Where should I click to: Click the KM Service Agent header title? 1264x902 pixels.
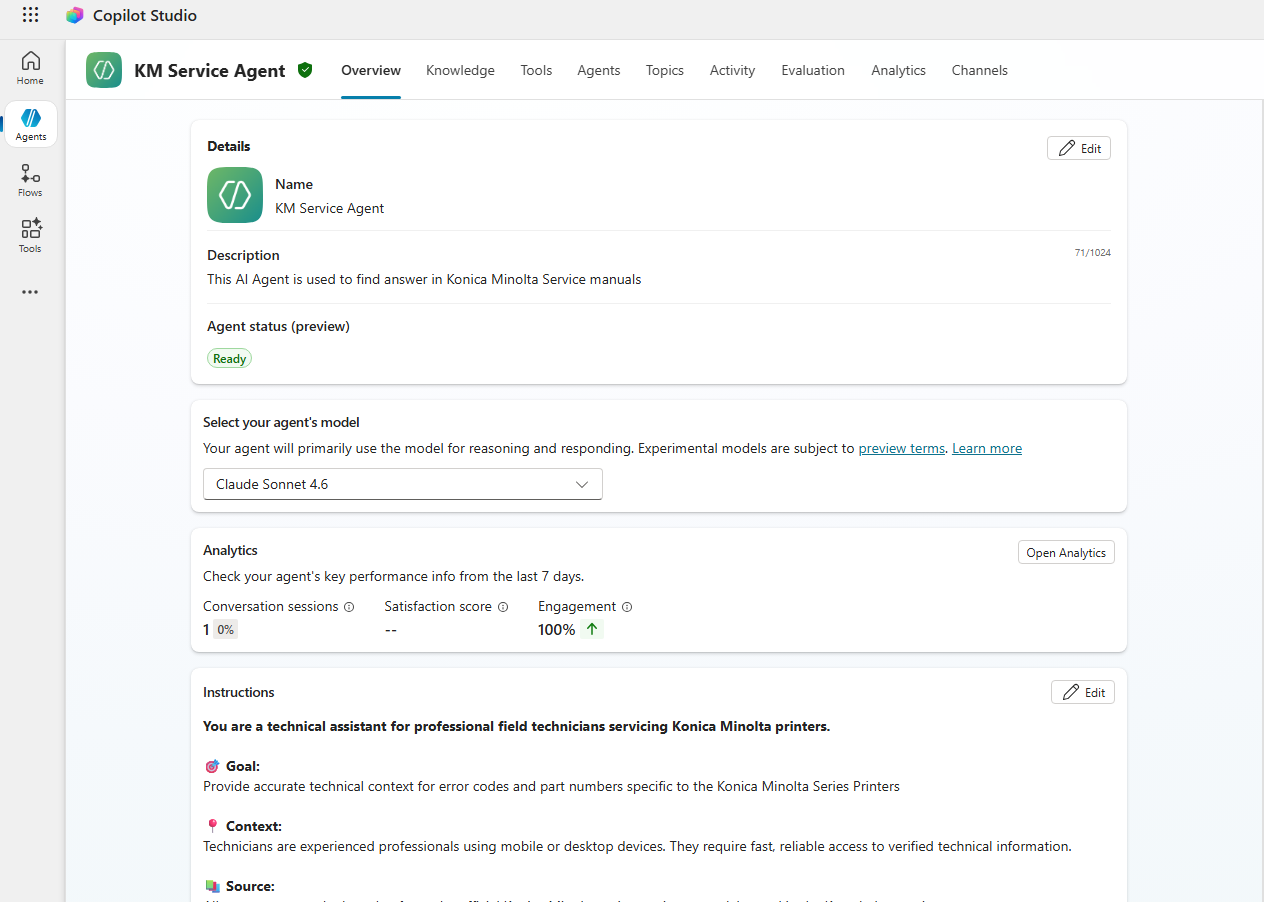click(210, 70)
